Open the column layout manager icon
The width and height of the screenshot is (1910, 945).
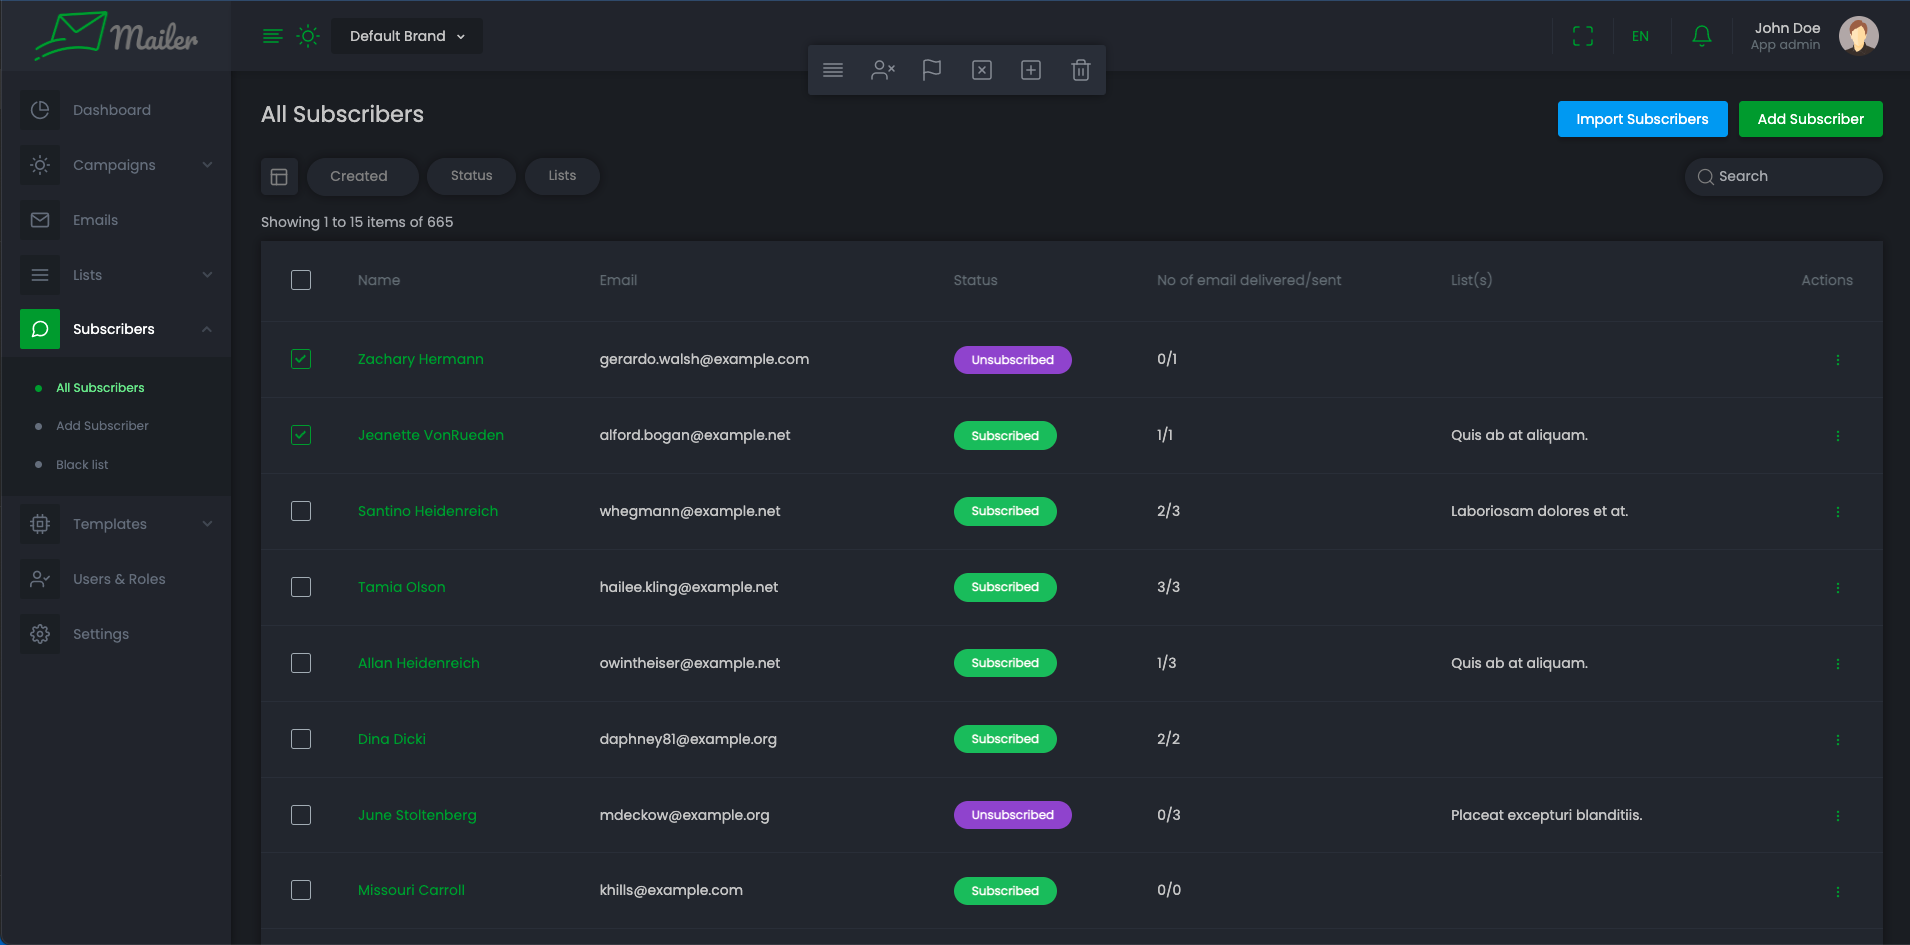(279, 177)
